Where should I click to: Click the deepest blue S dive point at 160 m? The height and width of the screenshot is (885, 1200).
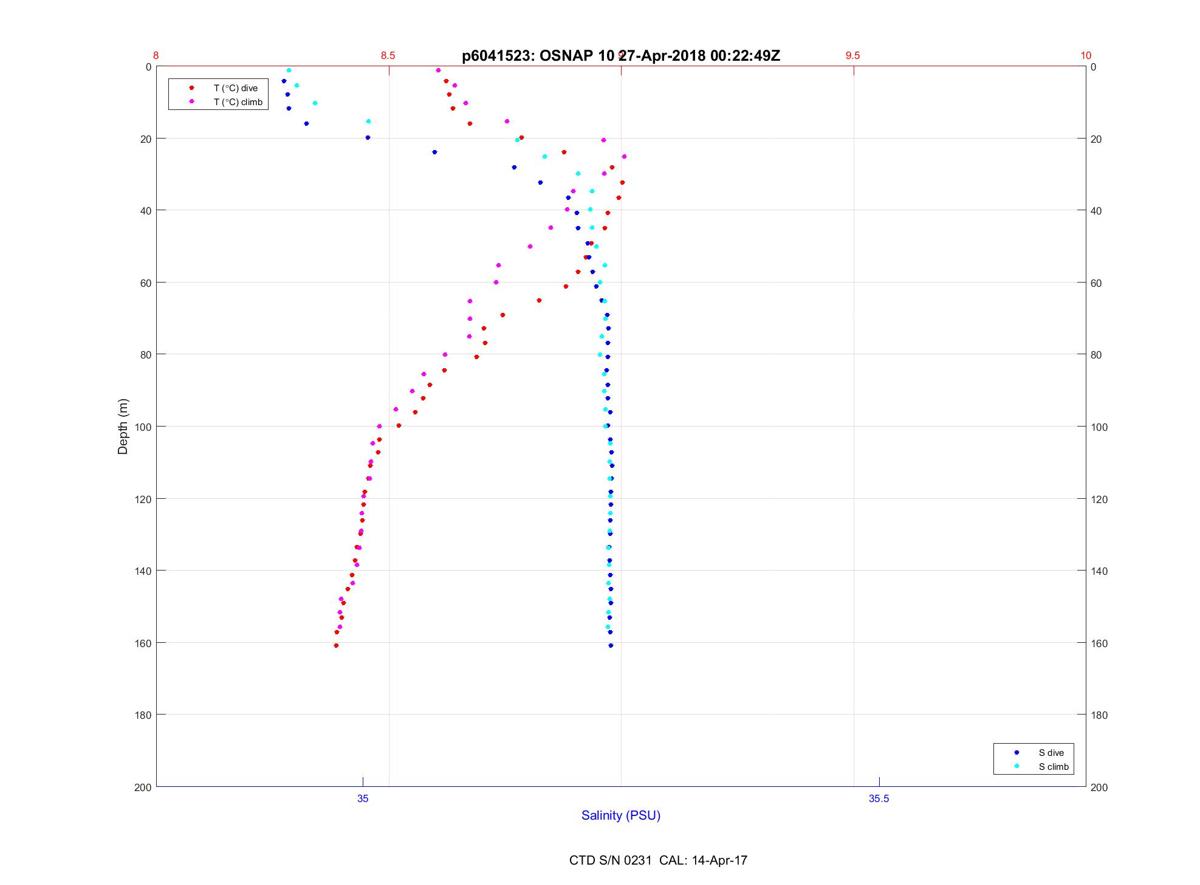click(x=611, y=646)
